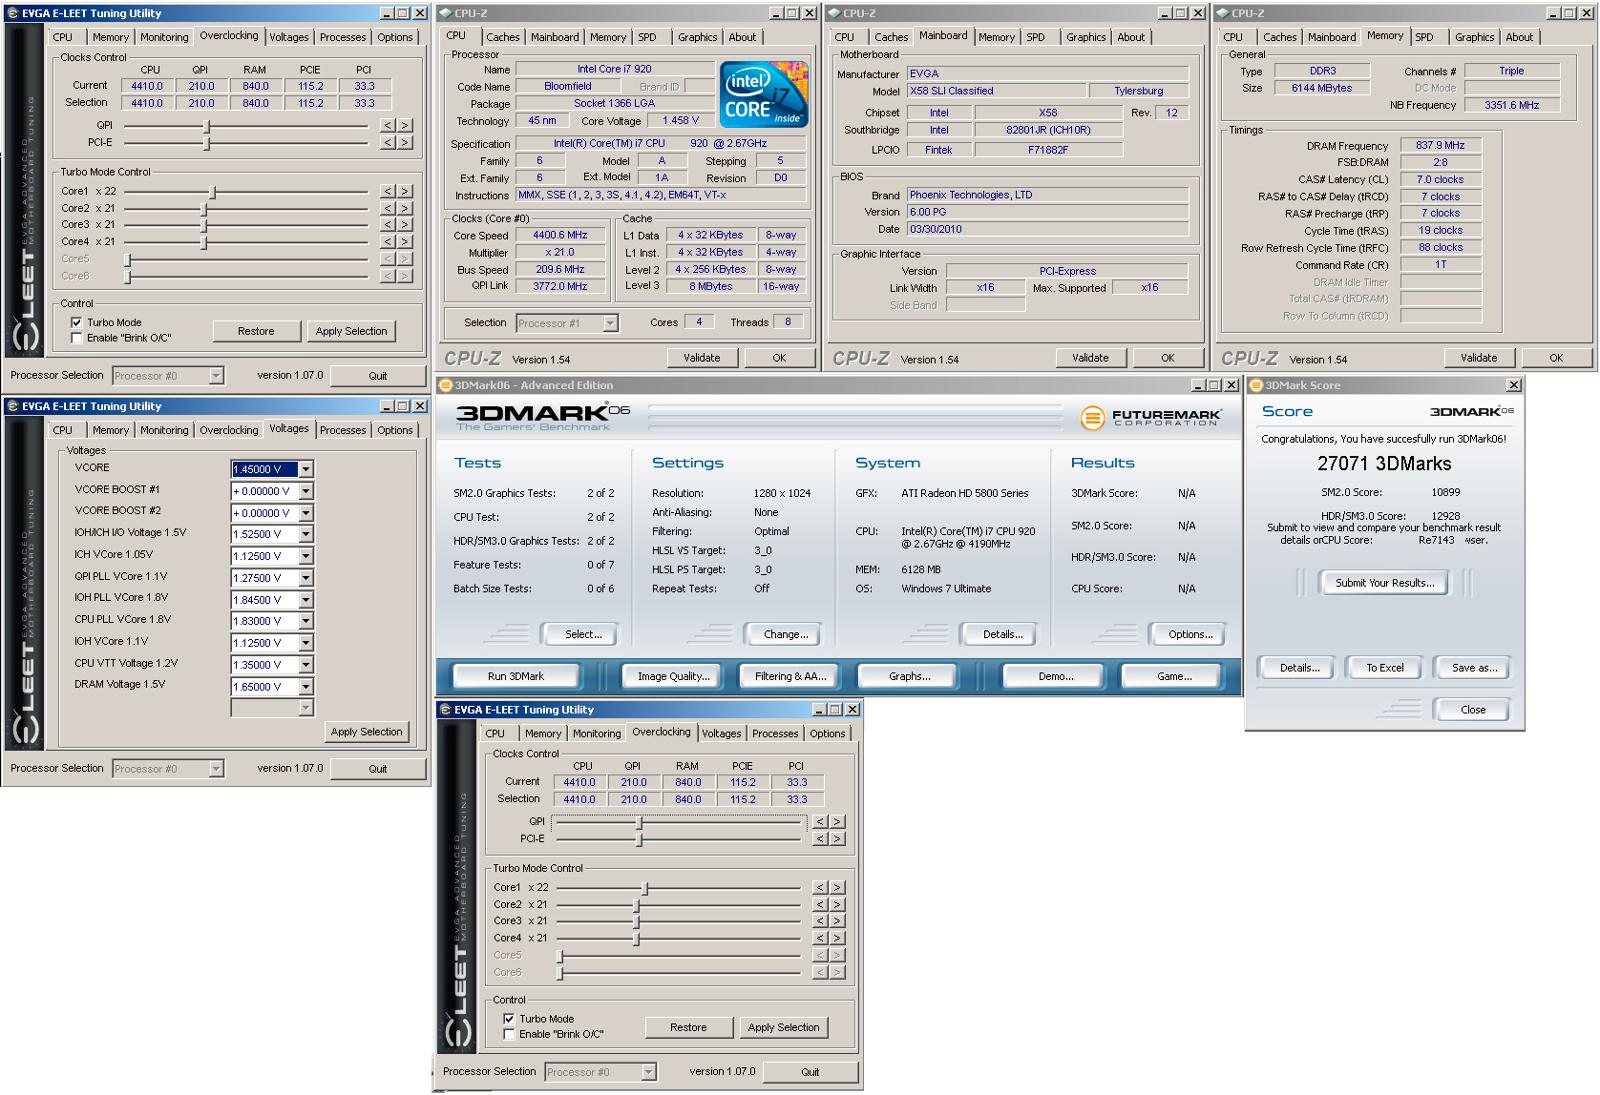The height and width of the screenshot is (1095, 1600).
Task: Click QPI slider right arrow in top-left E-LEET
Action: [405, 126]
